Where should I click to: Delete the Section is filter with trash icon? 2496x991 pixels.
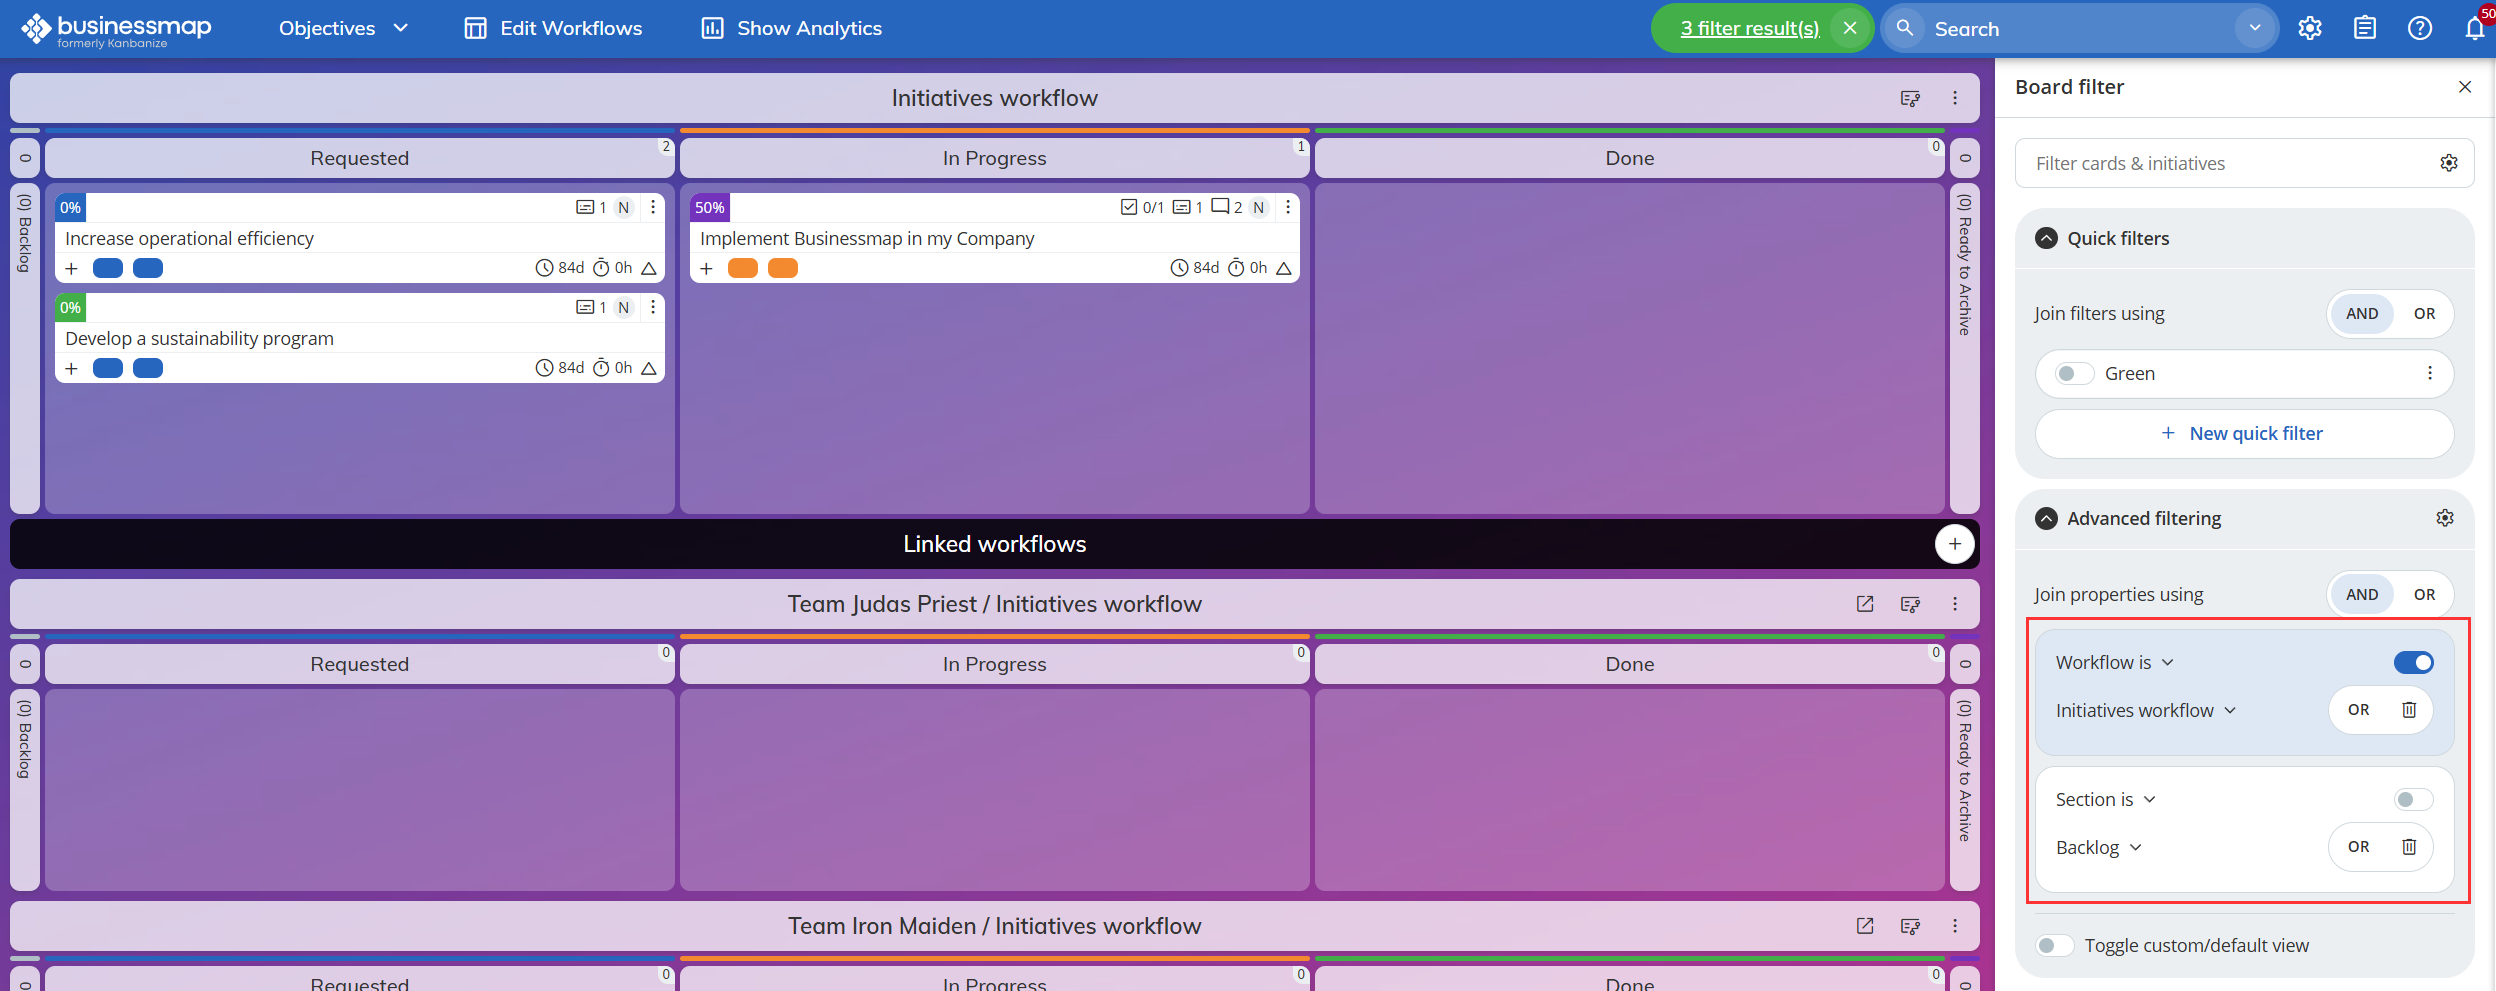tap(2409, 846)
